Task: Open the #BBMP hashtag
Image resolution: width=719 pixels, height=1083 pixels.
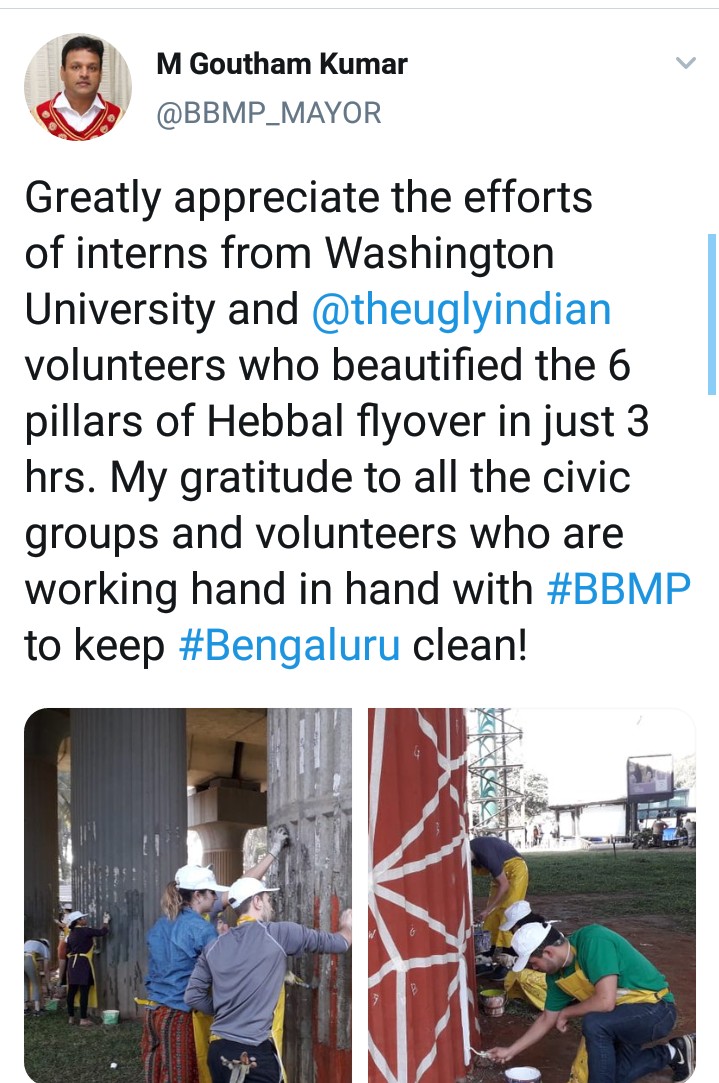Action: pyautogui.click(x=618, y=589)
